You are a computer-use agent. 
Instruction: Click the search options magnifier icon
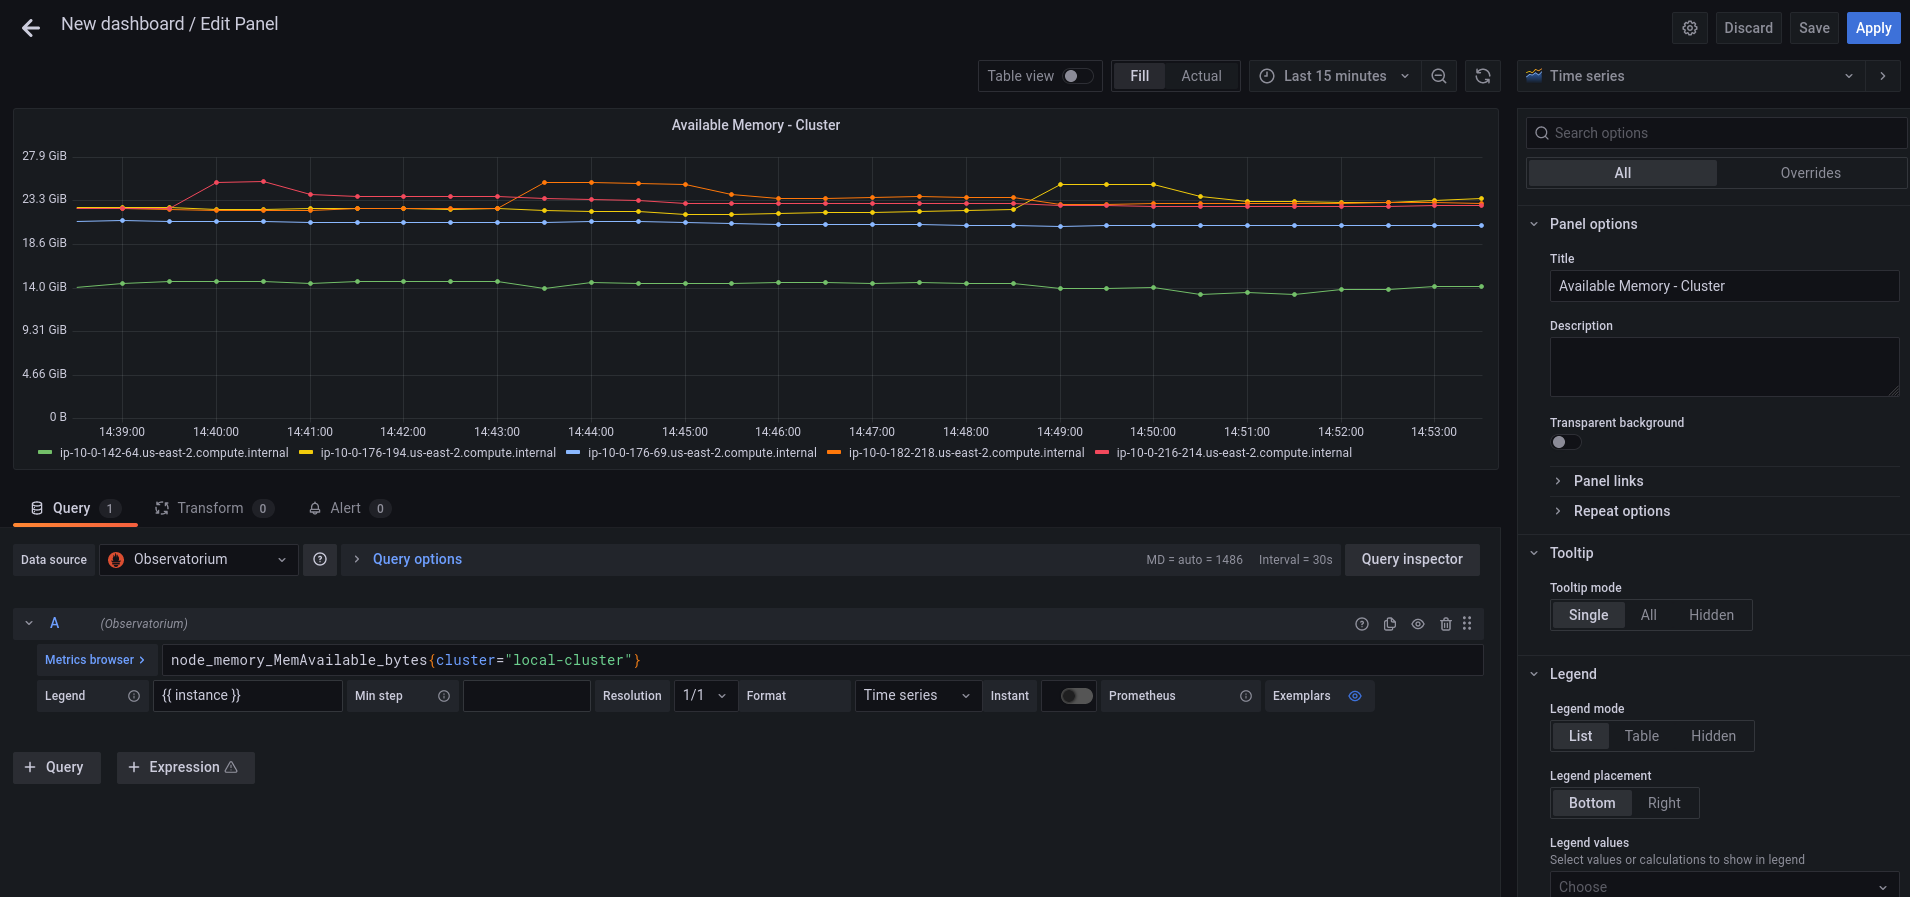click(x=1542, y=133)
